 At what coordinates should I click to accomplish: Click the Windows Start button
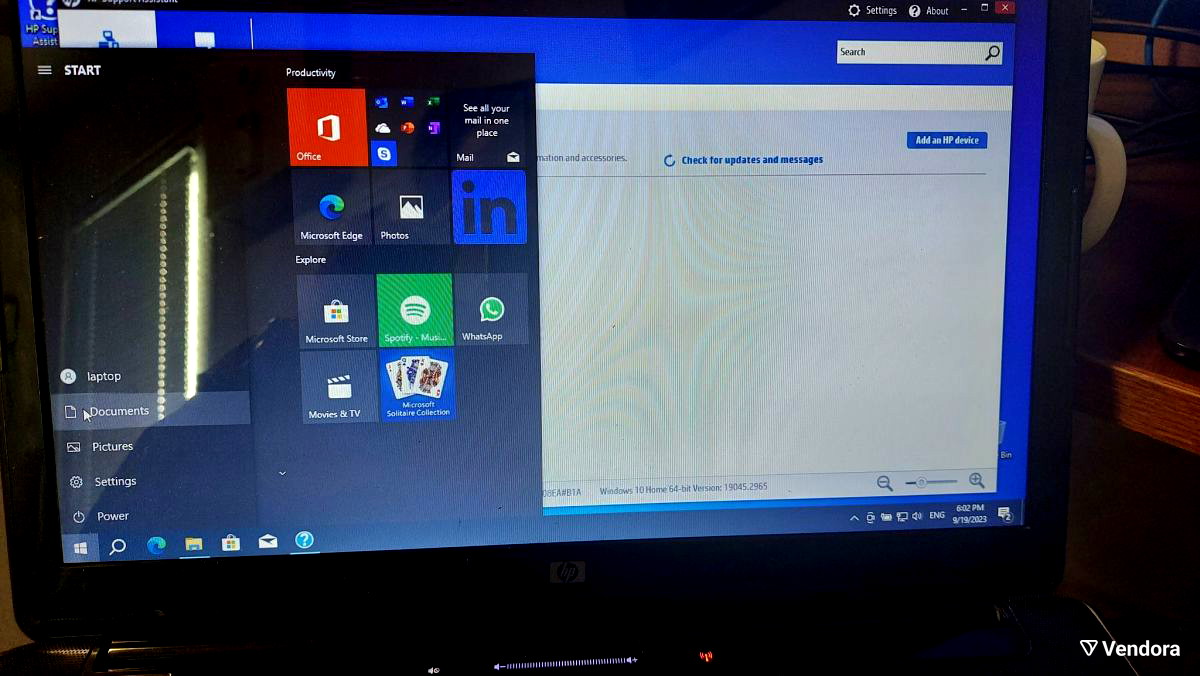pyautogui.click(x=80, y=548)
